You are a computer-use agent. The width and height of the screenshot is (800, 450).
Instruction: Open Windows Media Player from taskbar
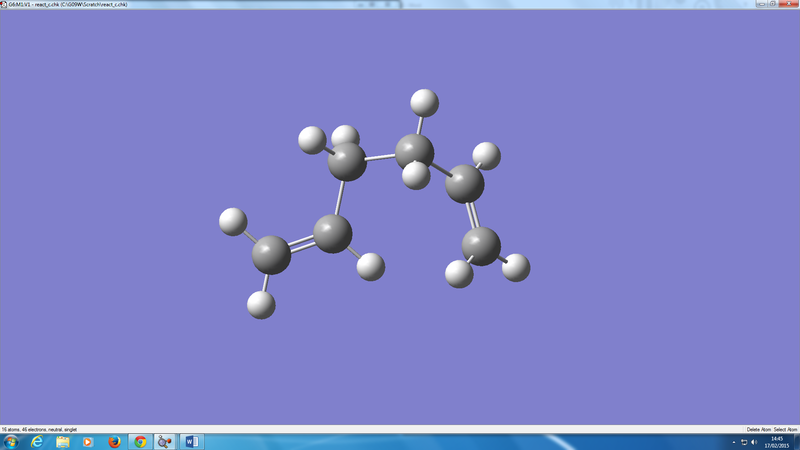click(x=88, y=442)
